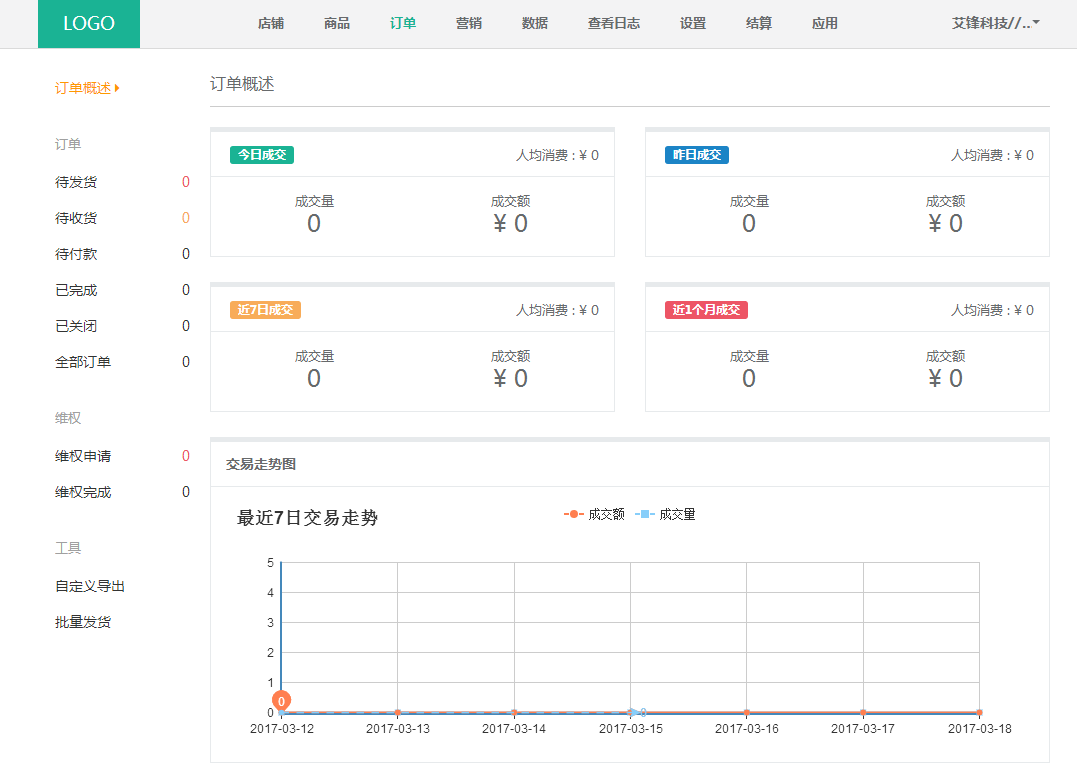1077x768 pixels.
Task: Select the 营销 navigation item
Action: point(469,23)
